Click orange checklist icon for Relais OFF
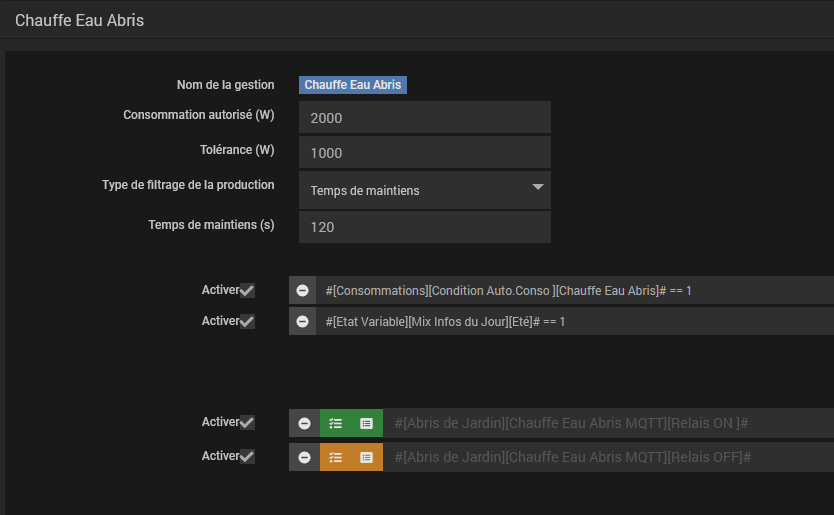The width and height of the screenshot is (834, 515). pyautogui.click(x=336, y=457)
